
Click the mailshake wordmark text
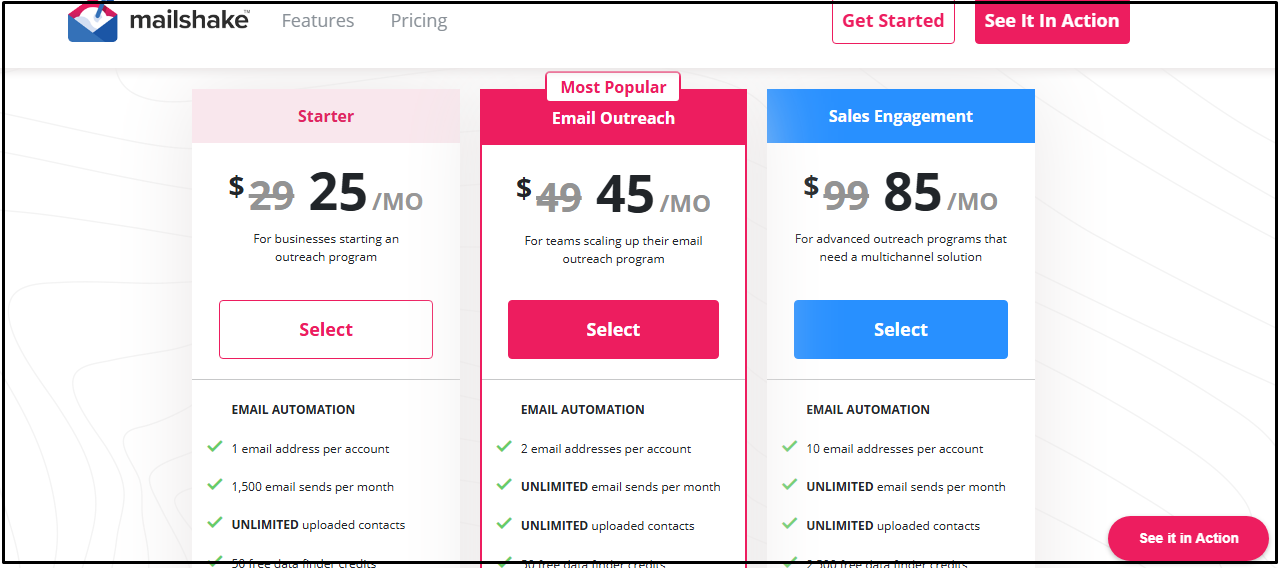point(189,20)
